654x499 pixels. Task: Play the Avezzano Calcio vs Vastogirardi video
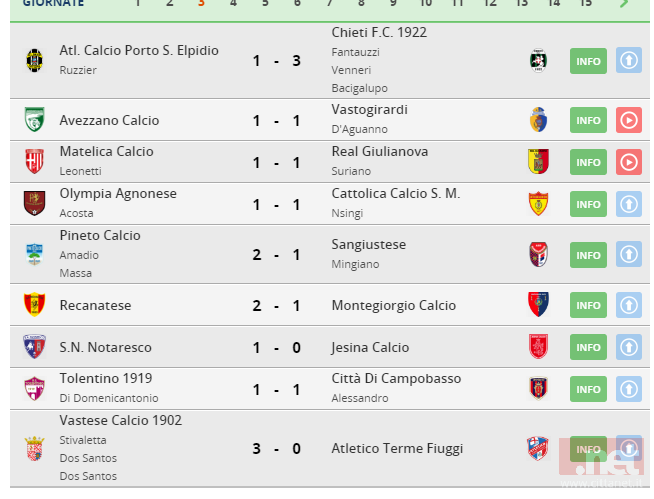[x=628, y=120]
